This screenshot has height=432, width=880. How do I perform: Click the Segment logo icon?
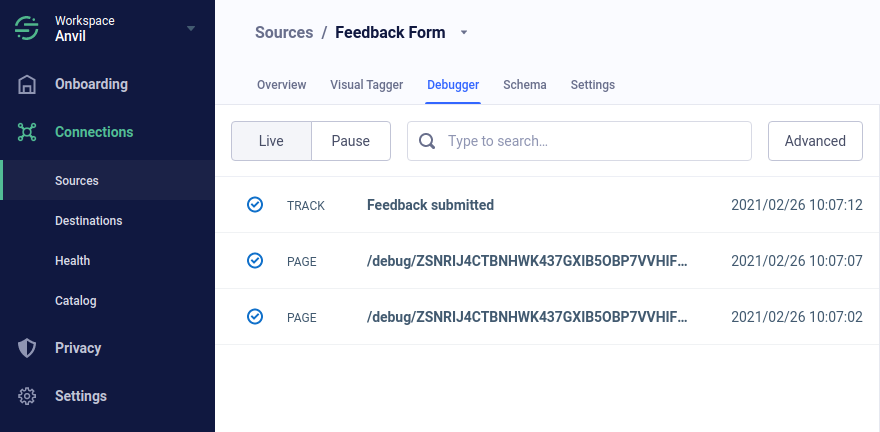click(26, 28)
